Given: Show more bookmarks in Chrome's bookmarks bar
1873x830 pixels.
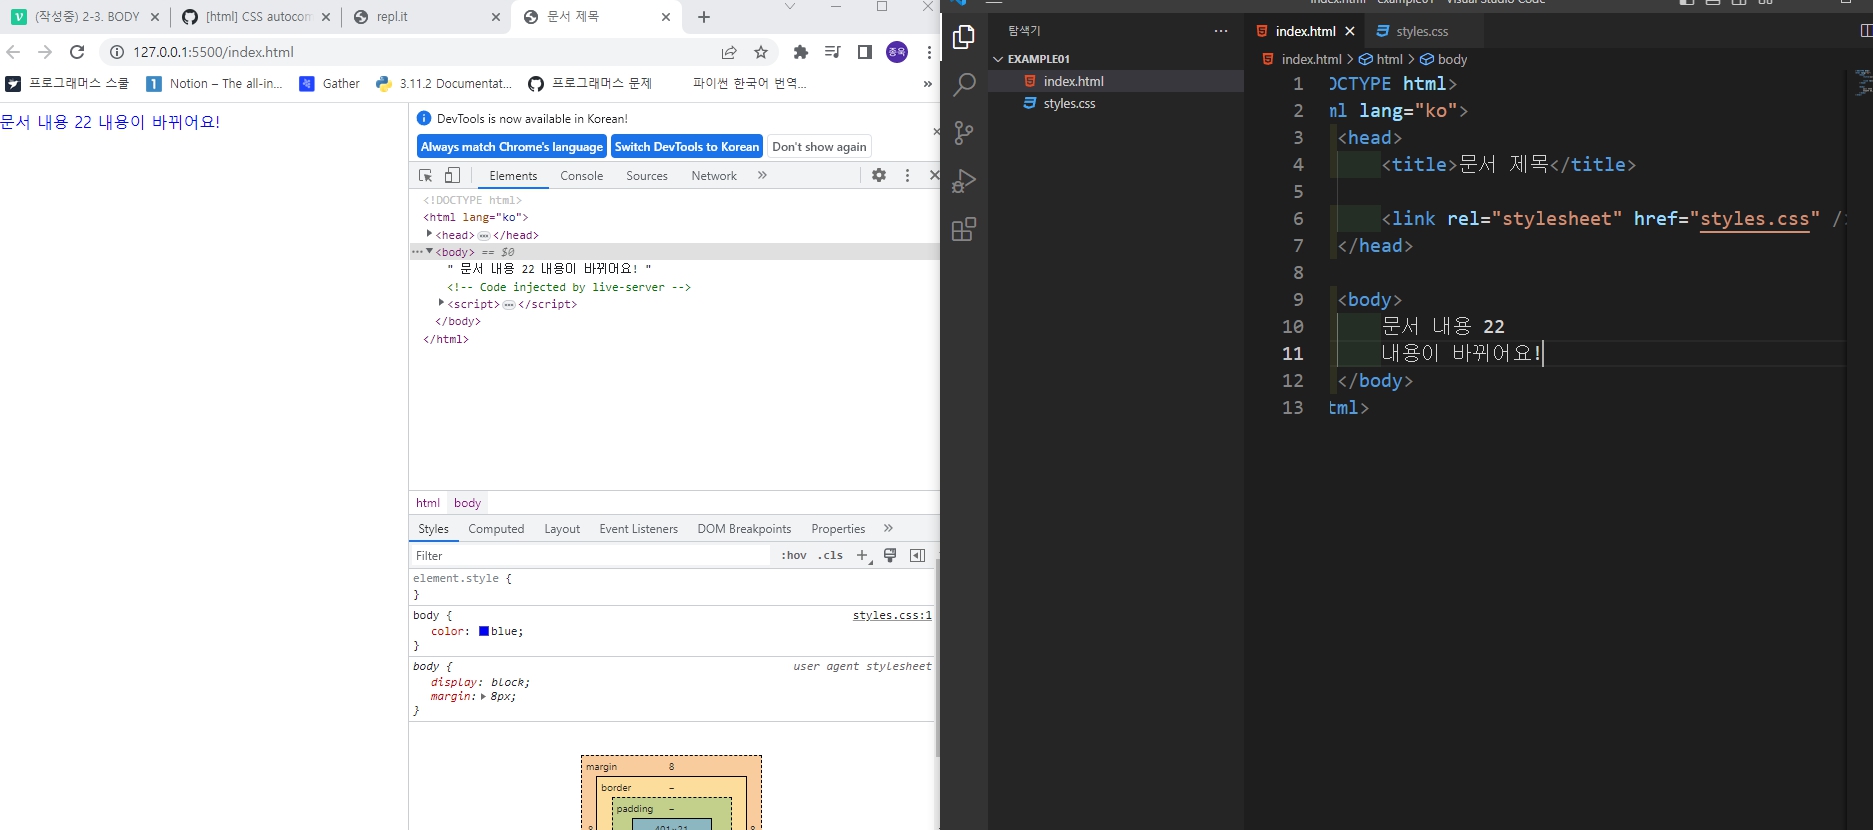Looking at the screenshot, I should (x=928, y=84).
